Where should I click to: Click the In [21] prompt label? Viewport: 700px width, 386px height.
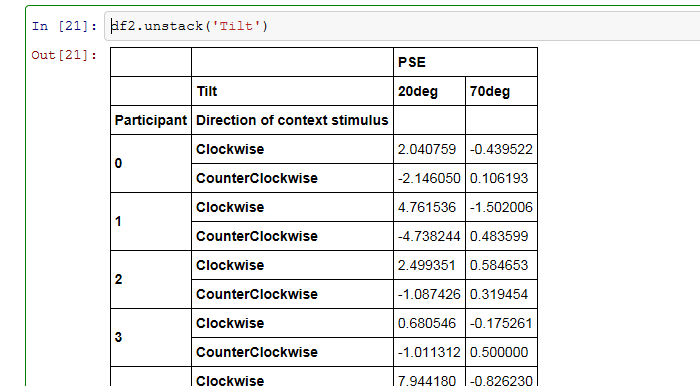pos(64,26)
